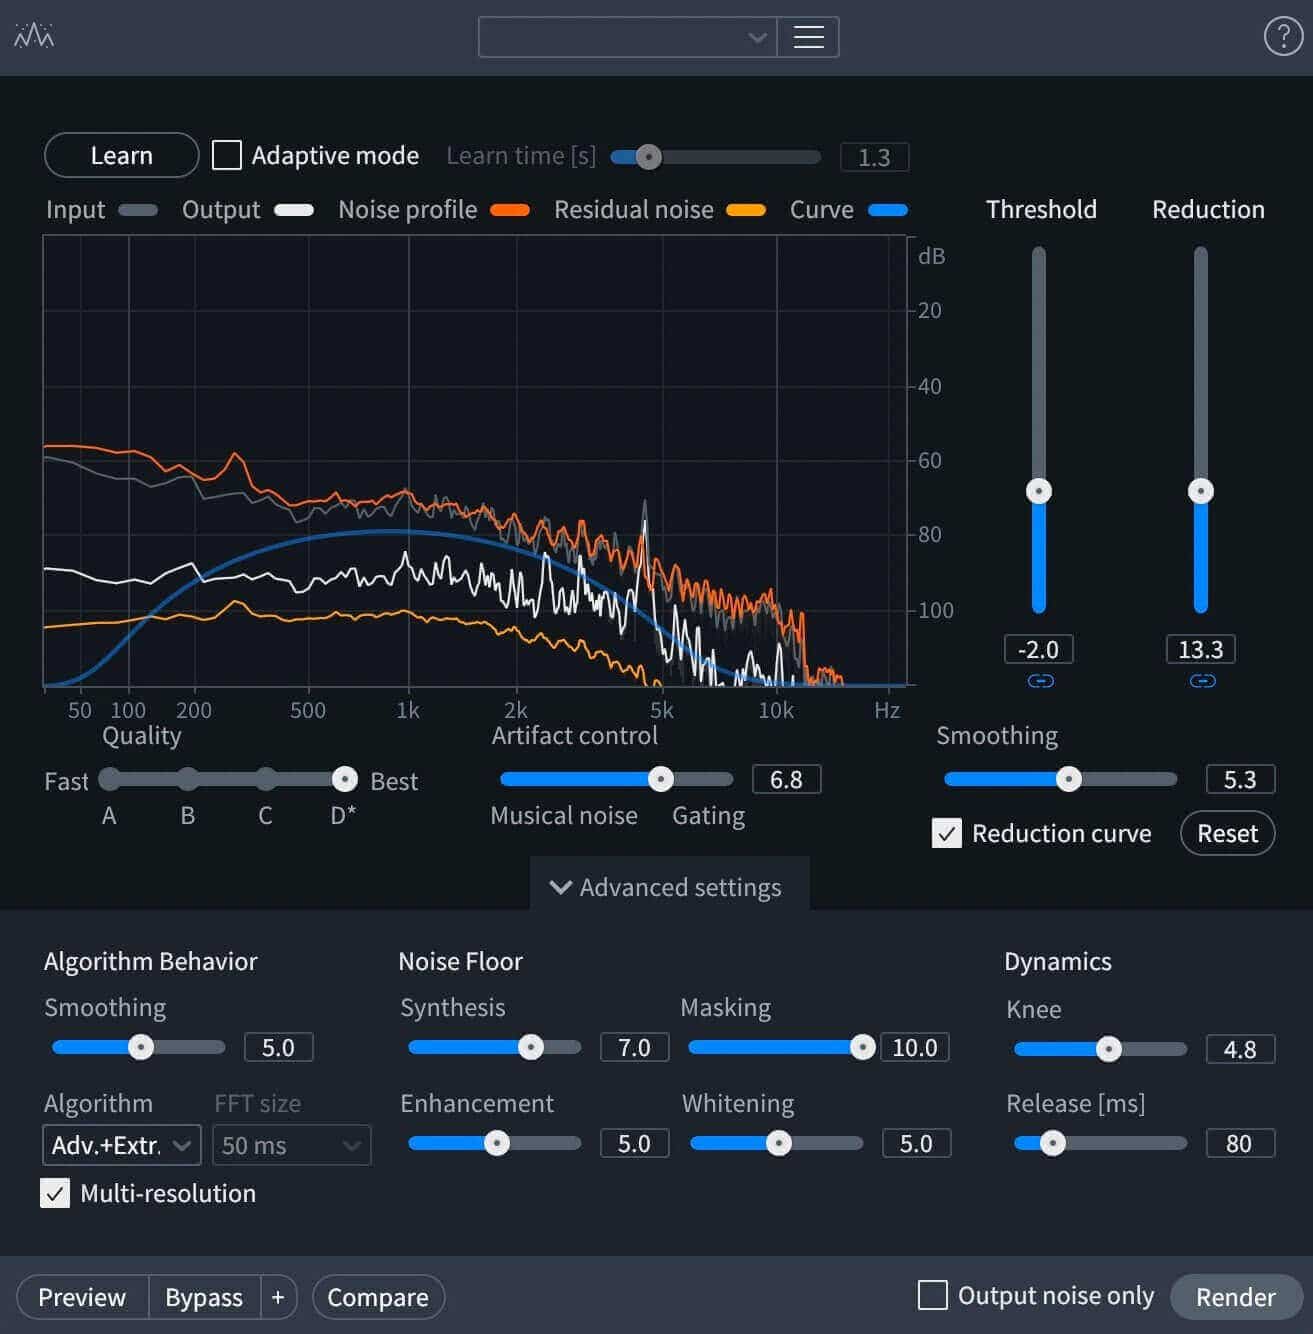
Task: Click the iZotope logo icon
Action: (x=34, y=36)
